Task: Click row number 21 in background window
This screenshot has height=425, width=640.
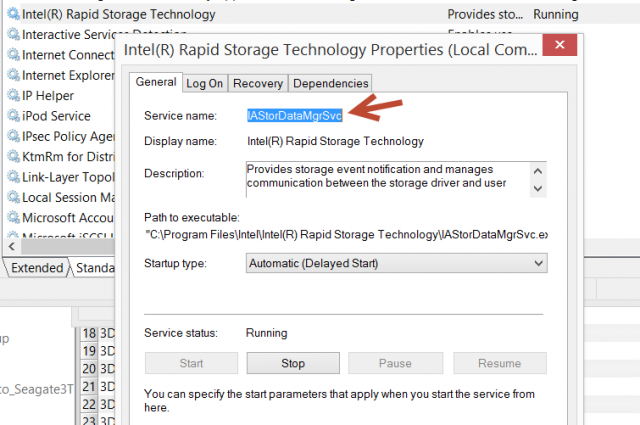Action: (x=89, y=387)
